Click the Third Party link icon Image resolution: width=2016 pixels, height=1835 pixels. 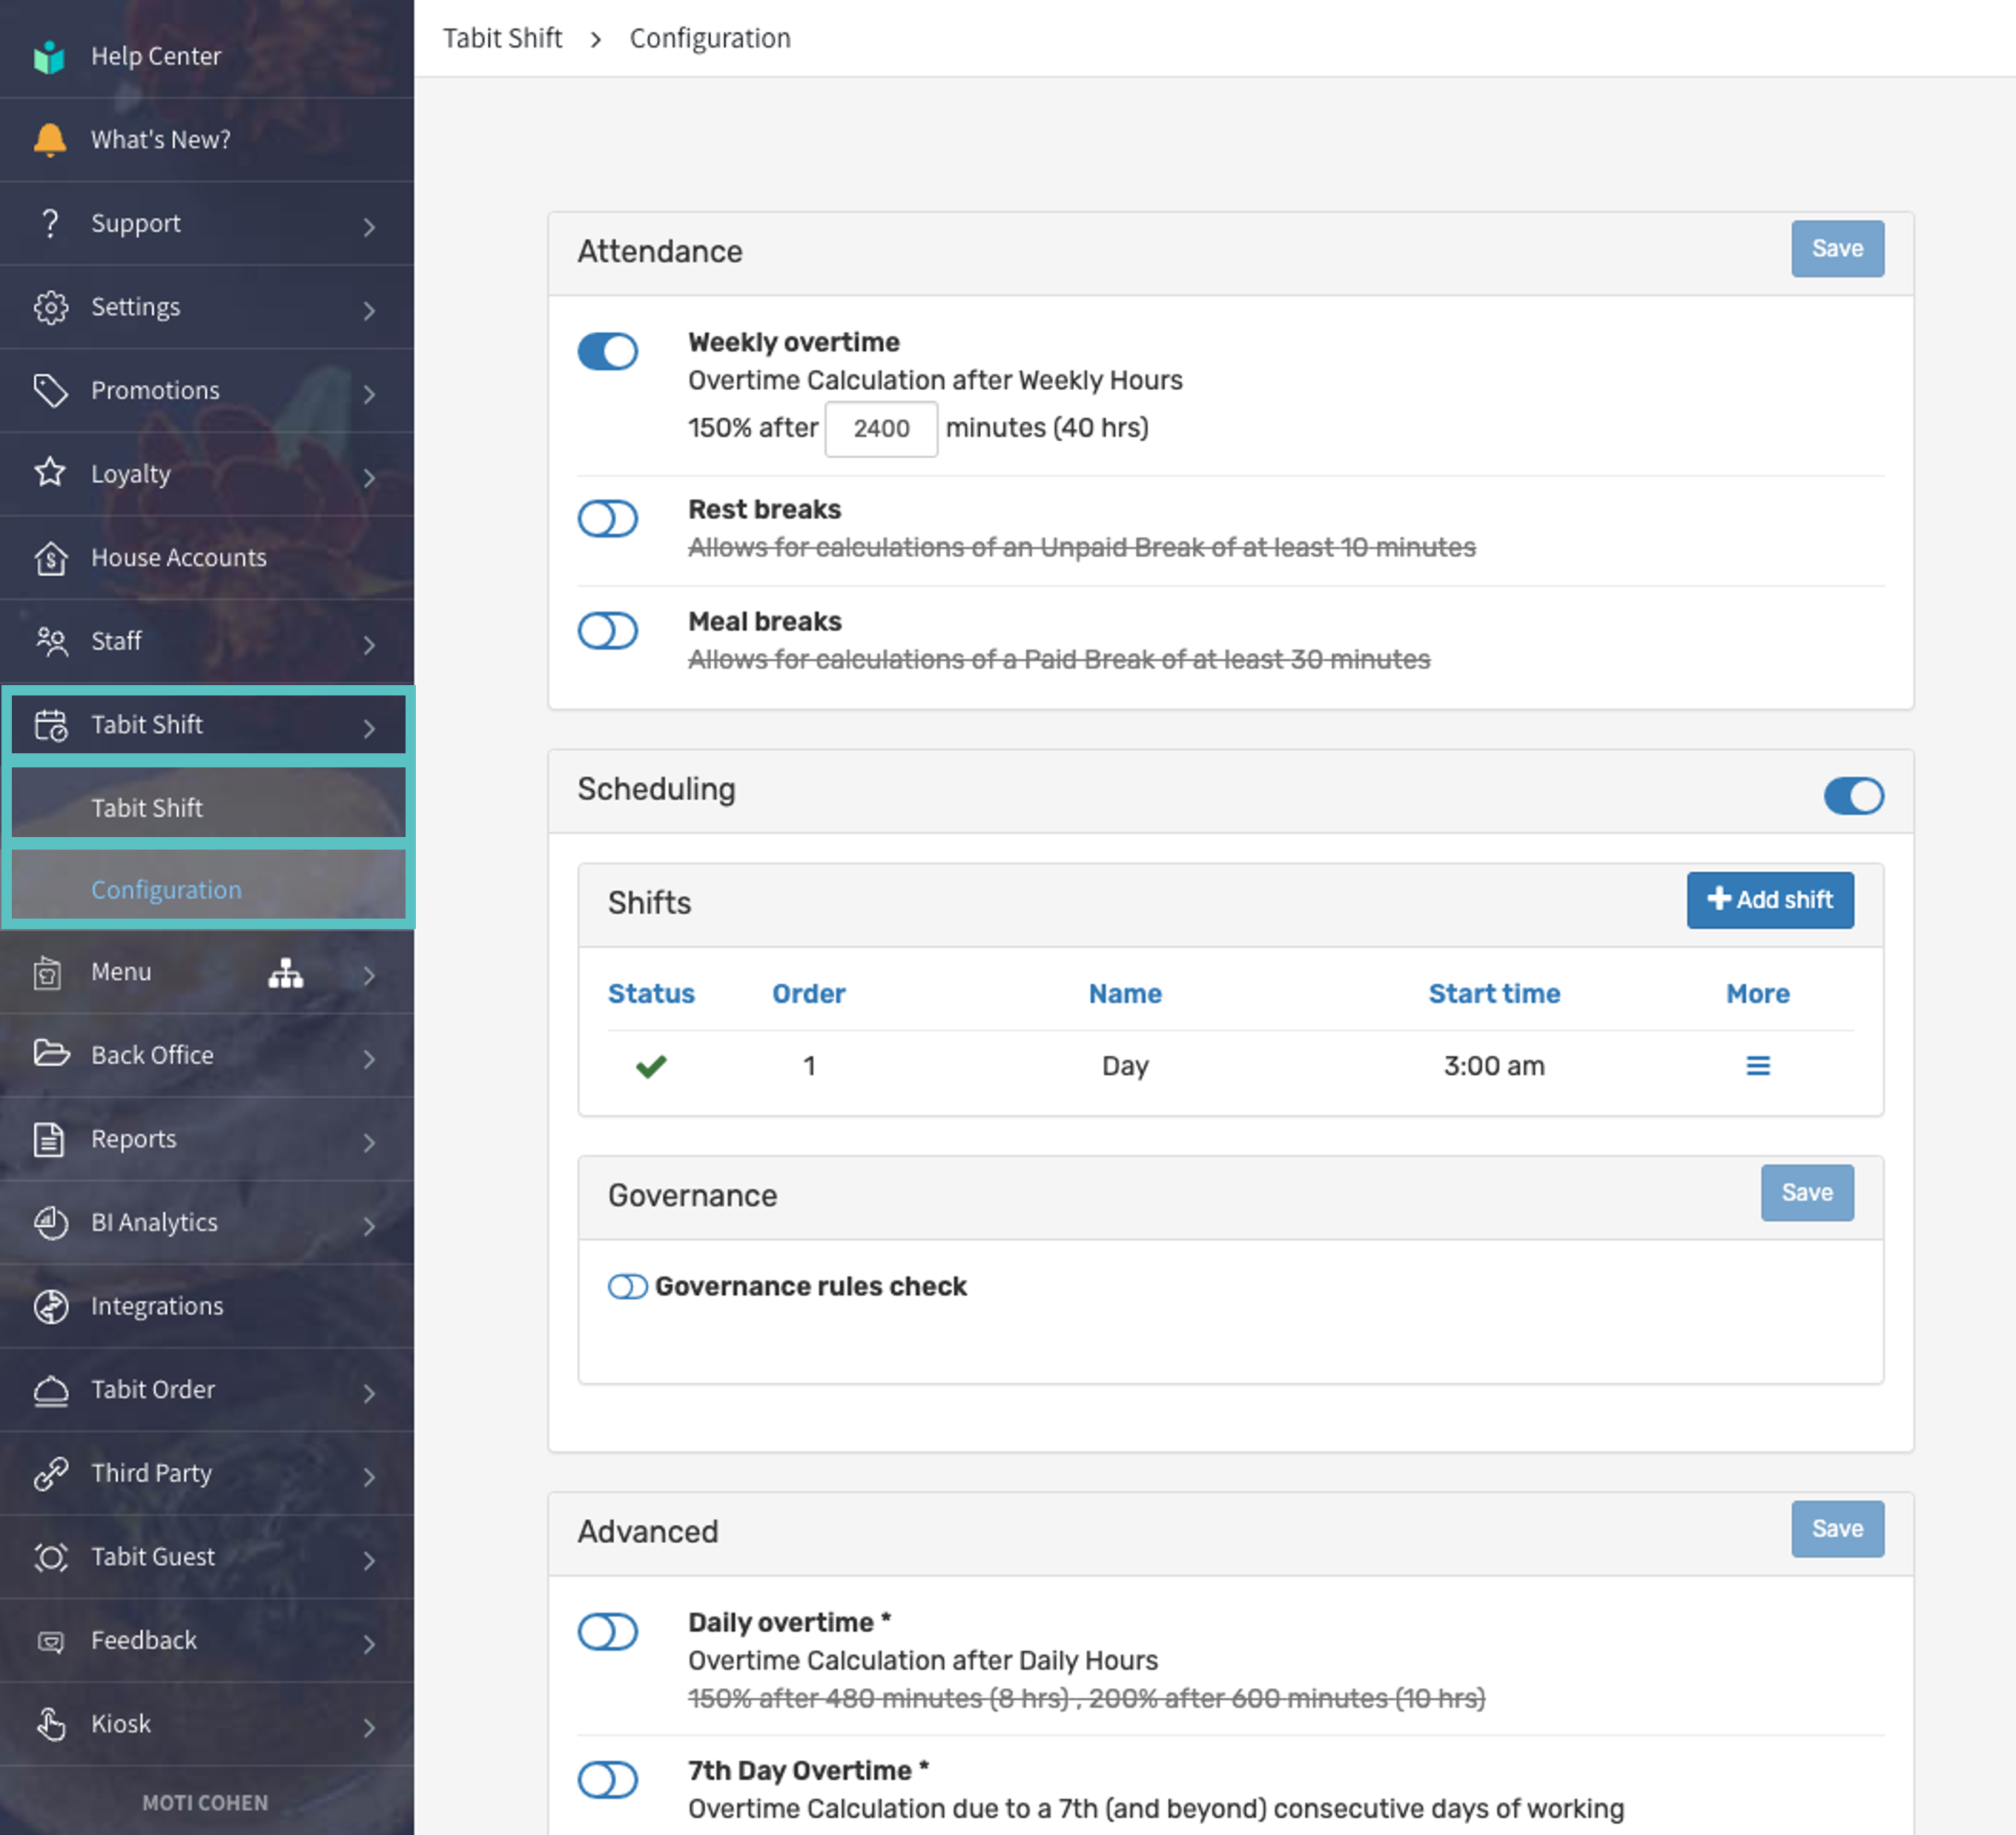click(x=50, y=1473)
